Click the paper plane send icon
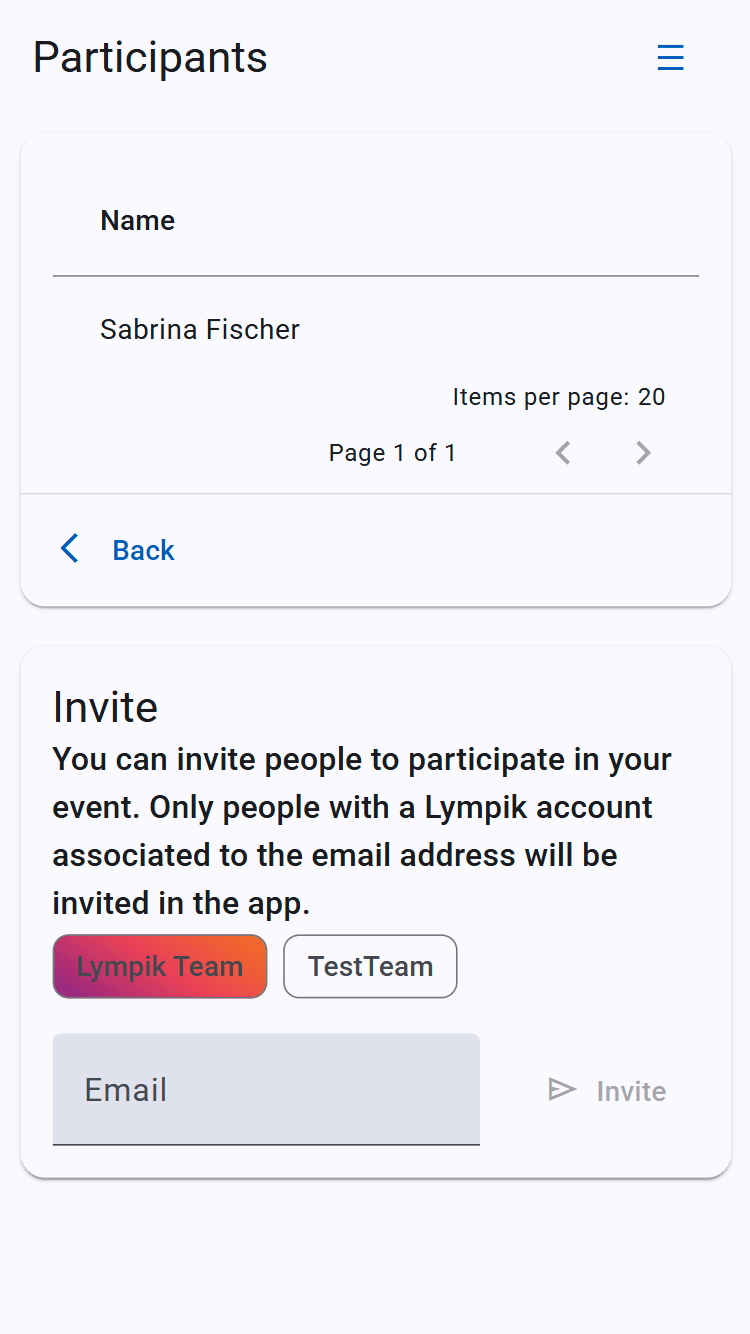Viewport: 750px width, 1334px height. click(562, 1089)
